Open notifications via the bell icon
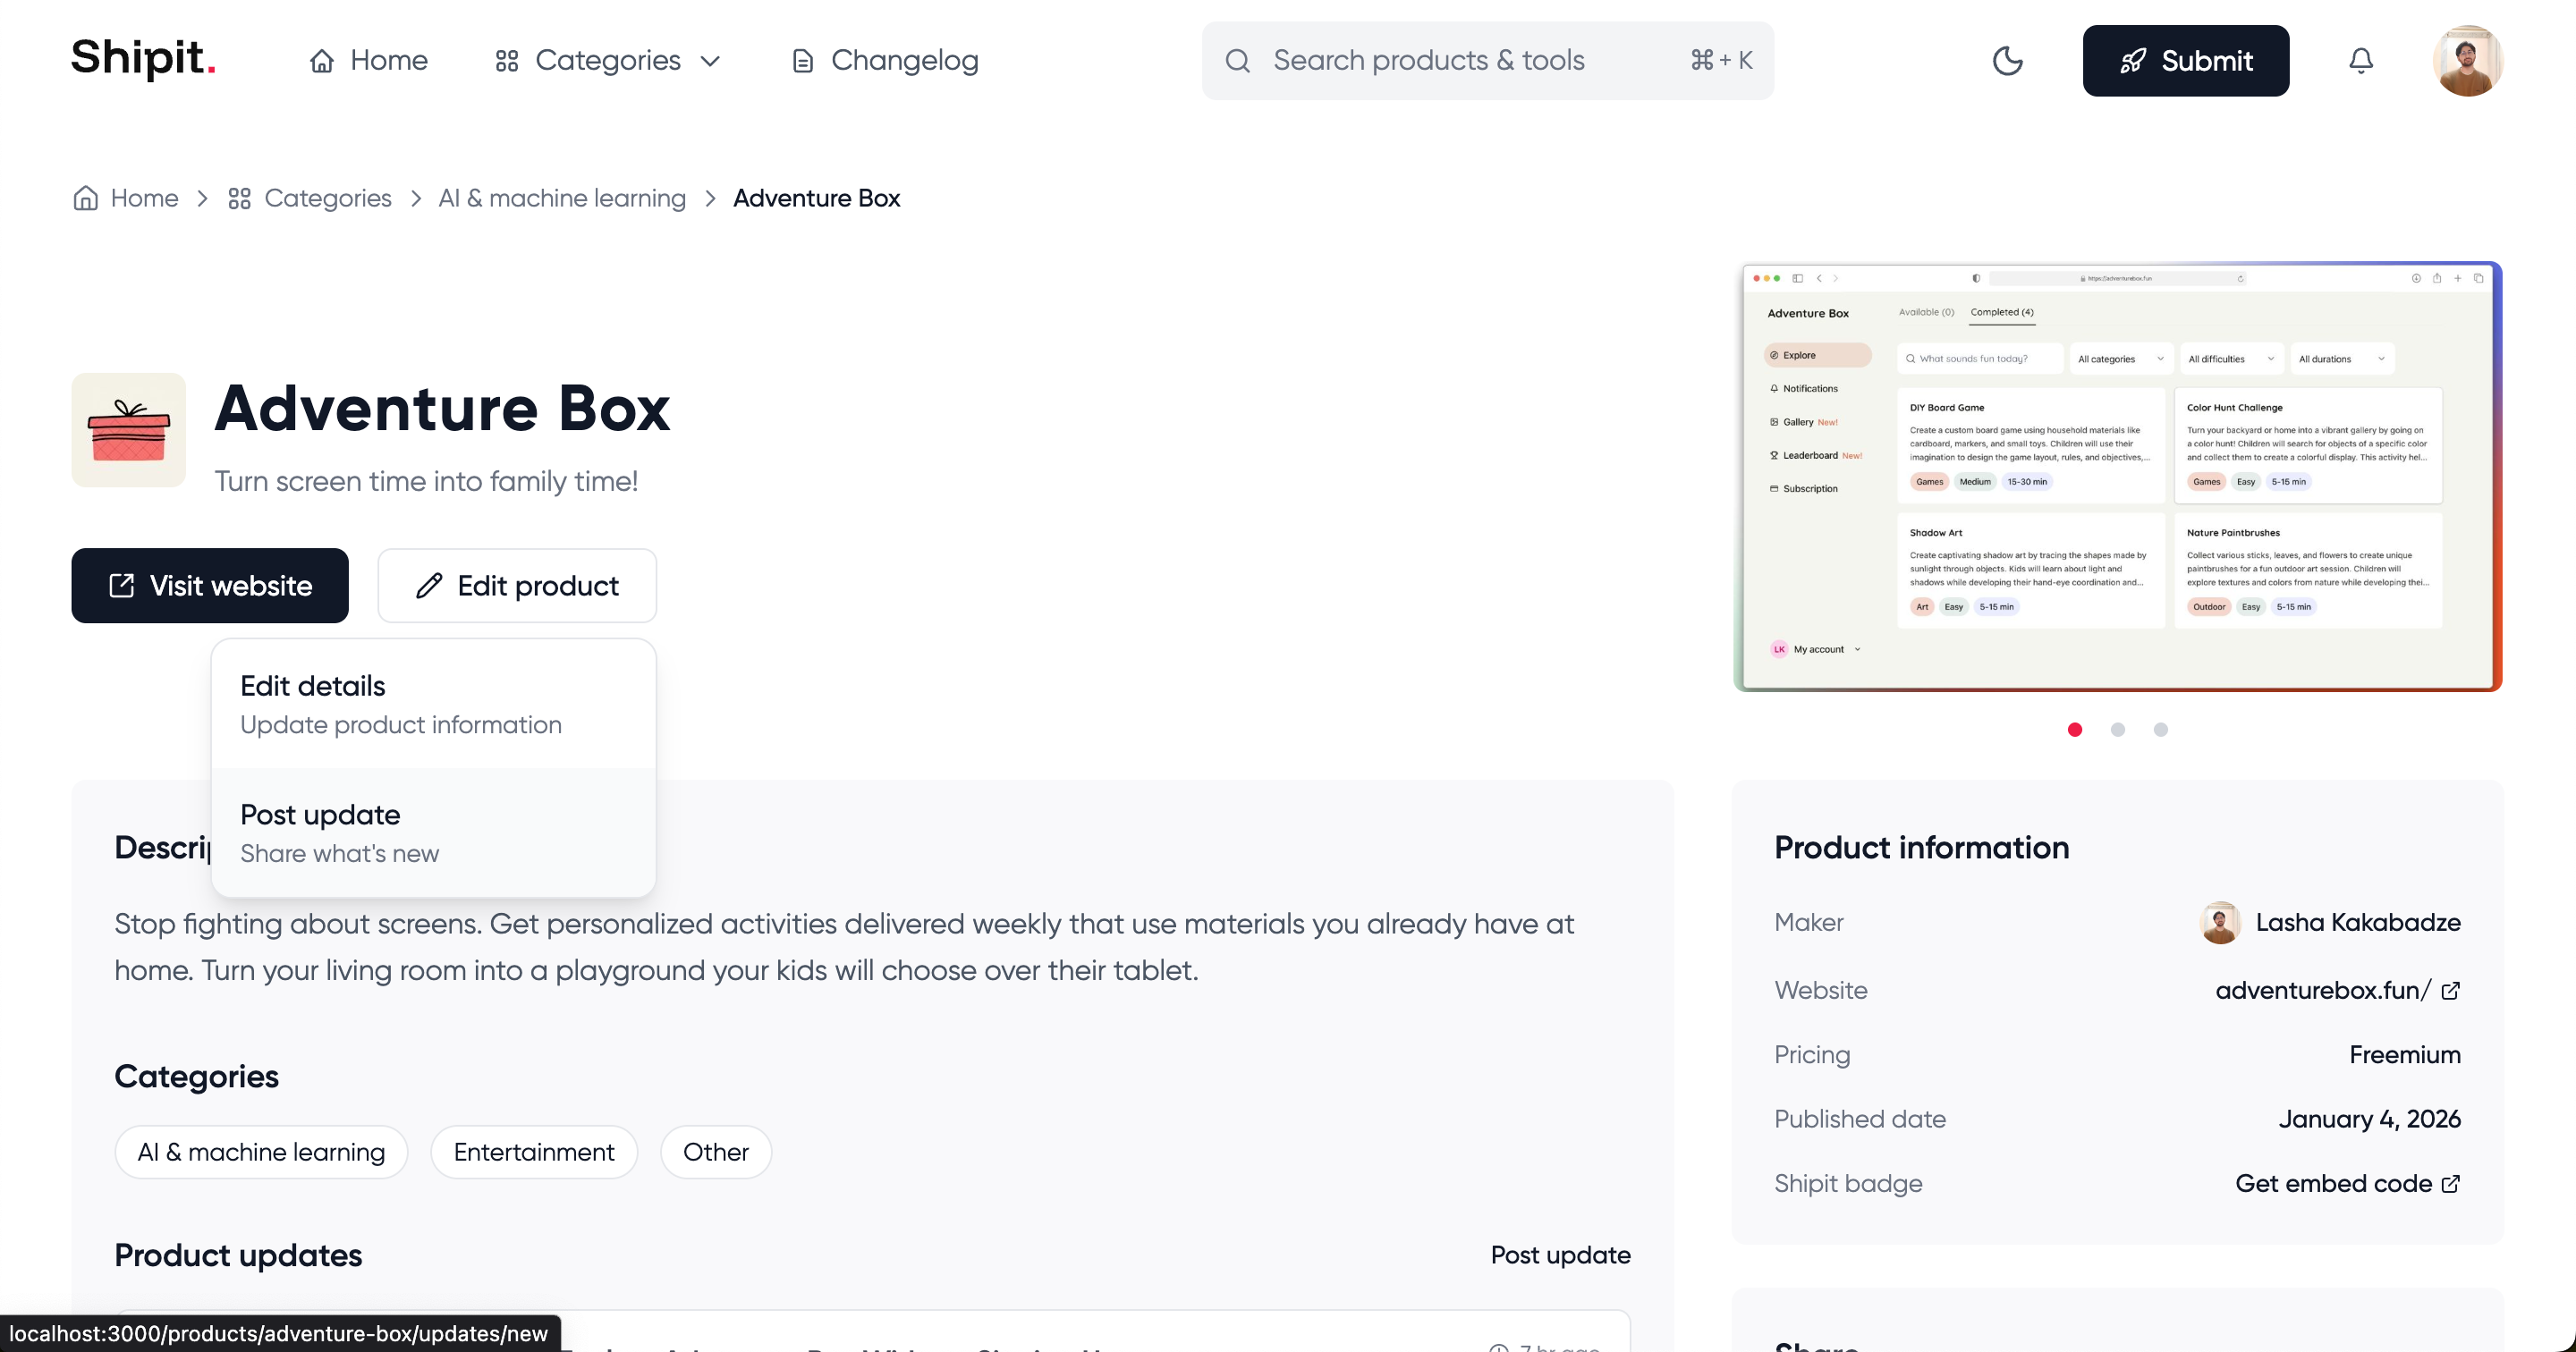This screenshot has height=1352, width=2576. click(2360, 61)
